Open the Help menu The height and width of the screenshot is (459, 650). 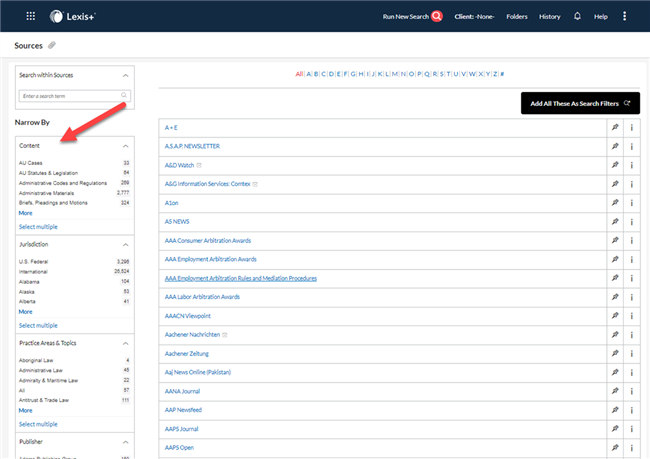[x=601, y=17]
